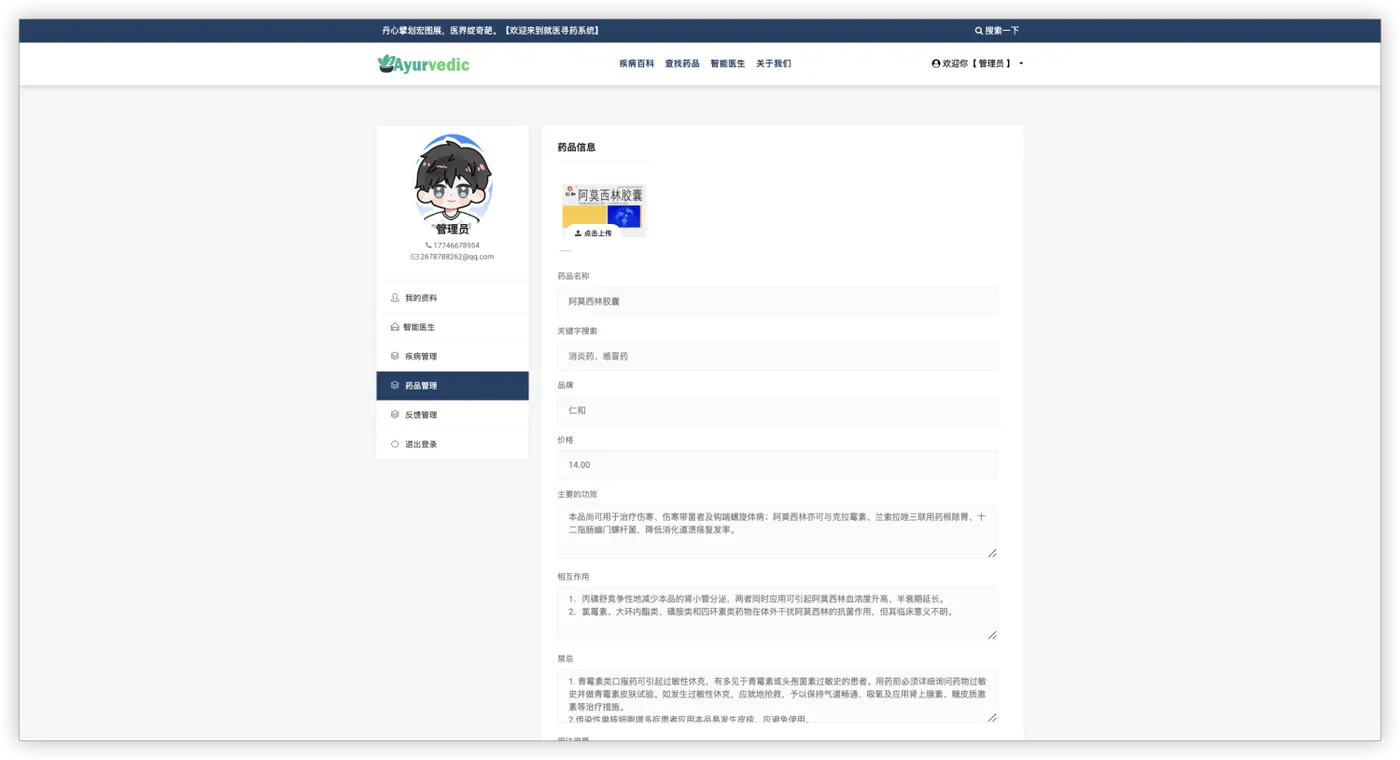
Task: Click the layers icon beside 药品管理
Action: (395, 385)
